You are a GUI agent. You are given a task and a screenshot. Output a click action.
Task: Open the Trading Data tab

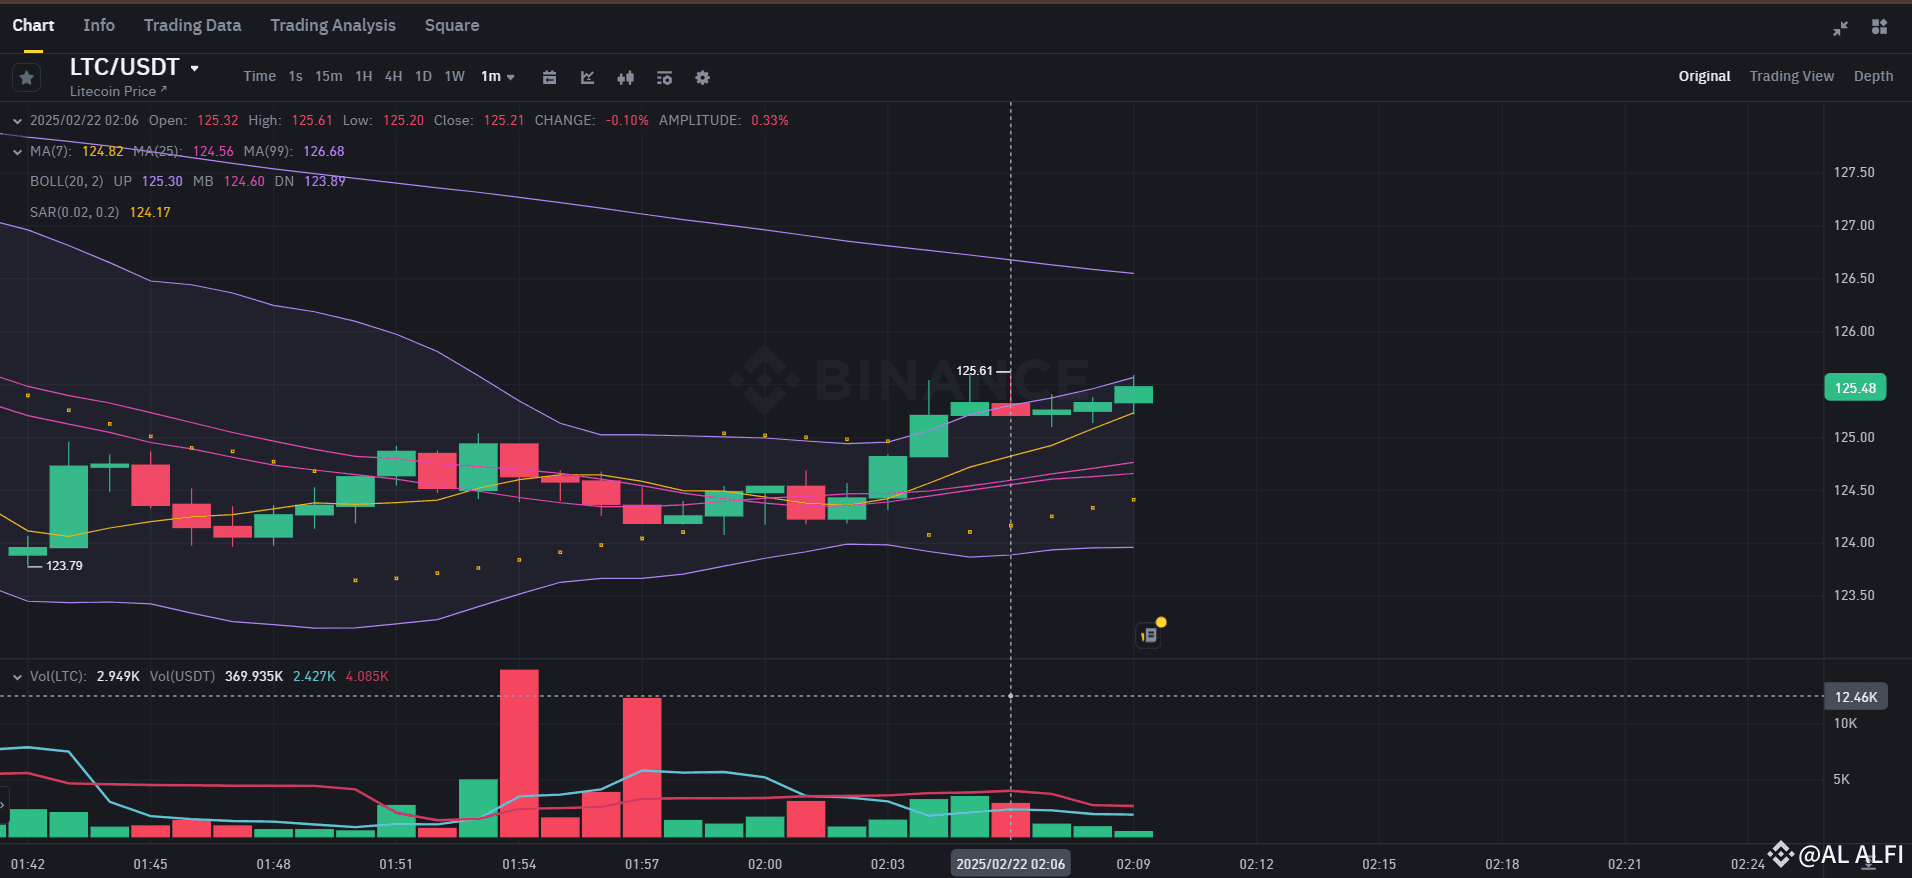[192, 25]
